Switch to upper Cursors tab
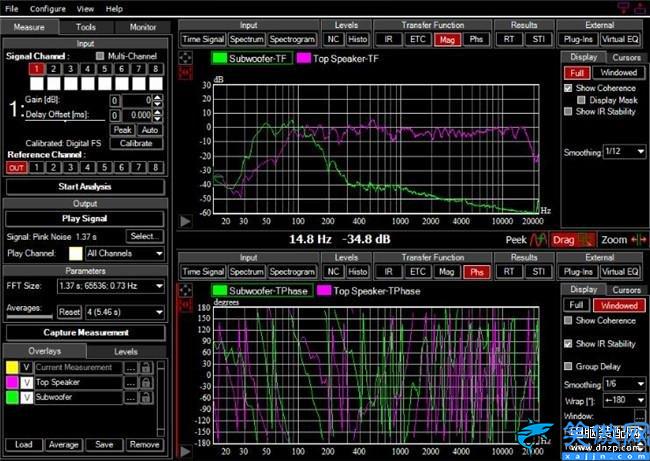This screenshot has height=461, width=650. (626, 57)
